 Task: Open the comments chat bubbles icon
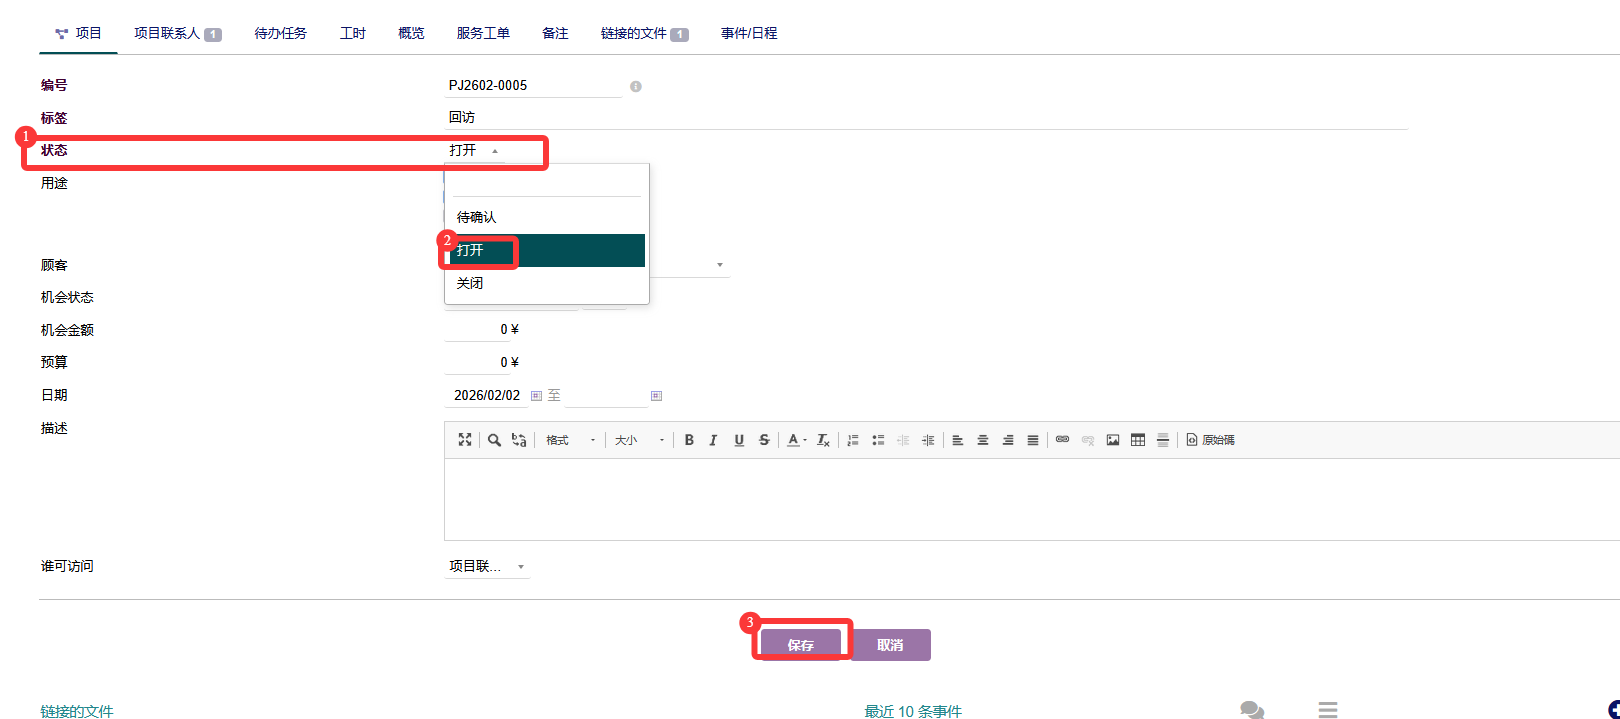1251,710
